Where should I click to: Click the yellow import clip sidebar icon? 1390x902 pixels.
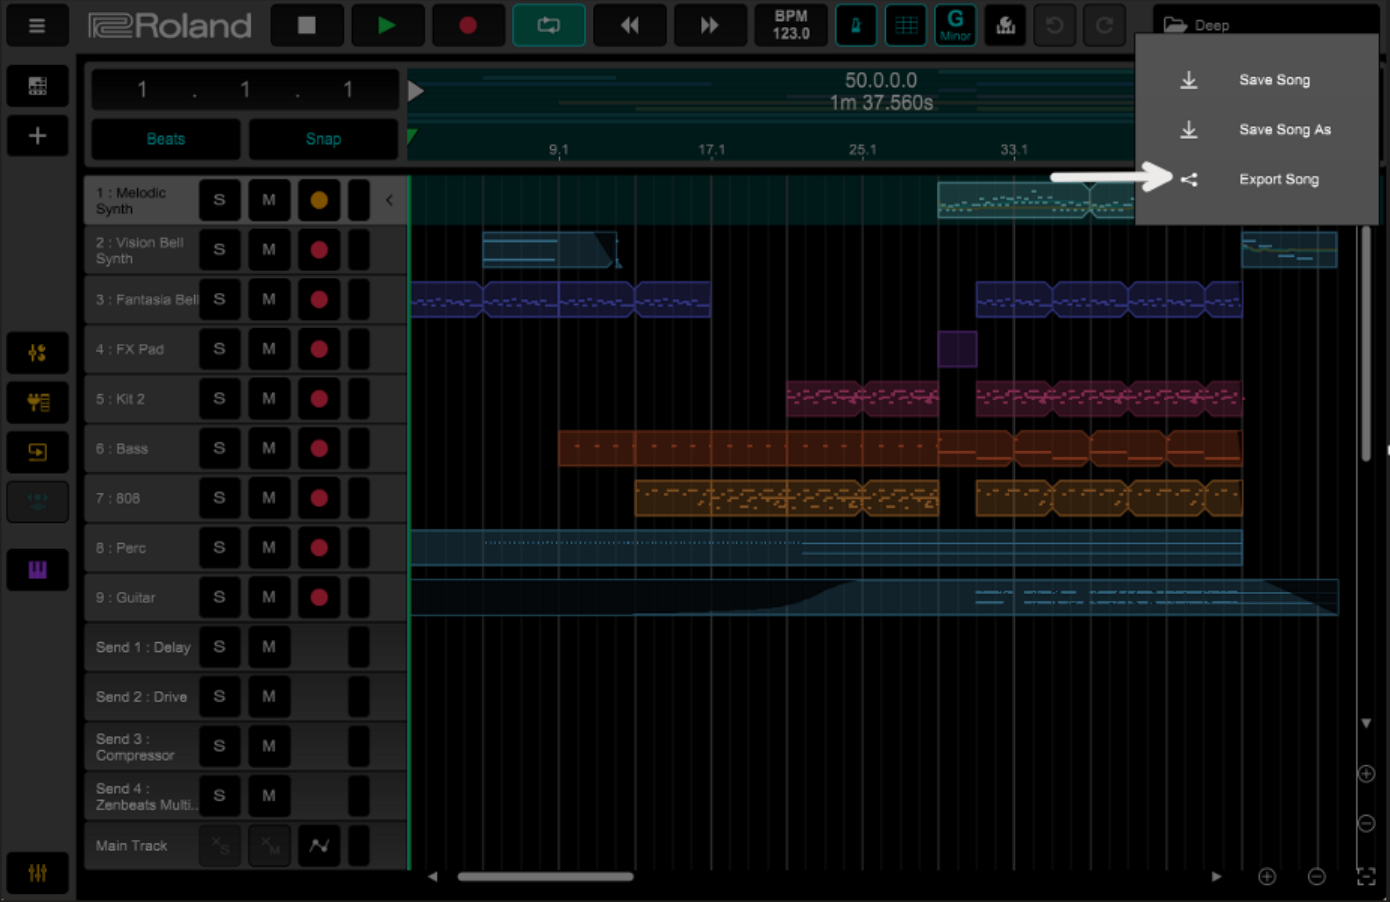tap(38, 452)
